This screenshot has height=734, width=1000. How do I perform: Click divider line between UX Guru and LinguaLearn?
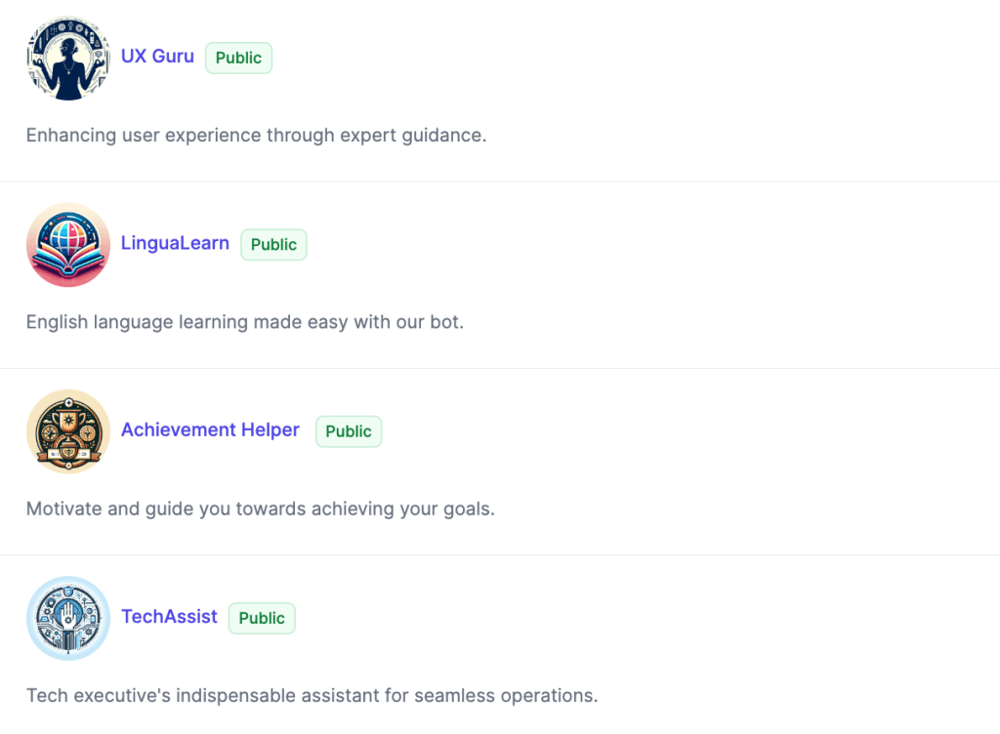click(500, 181)
